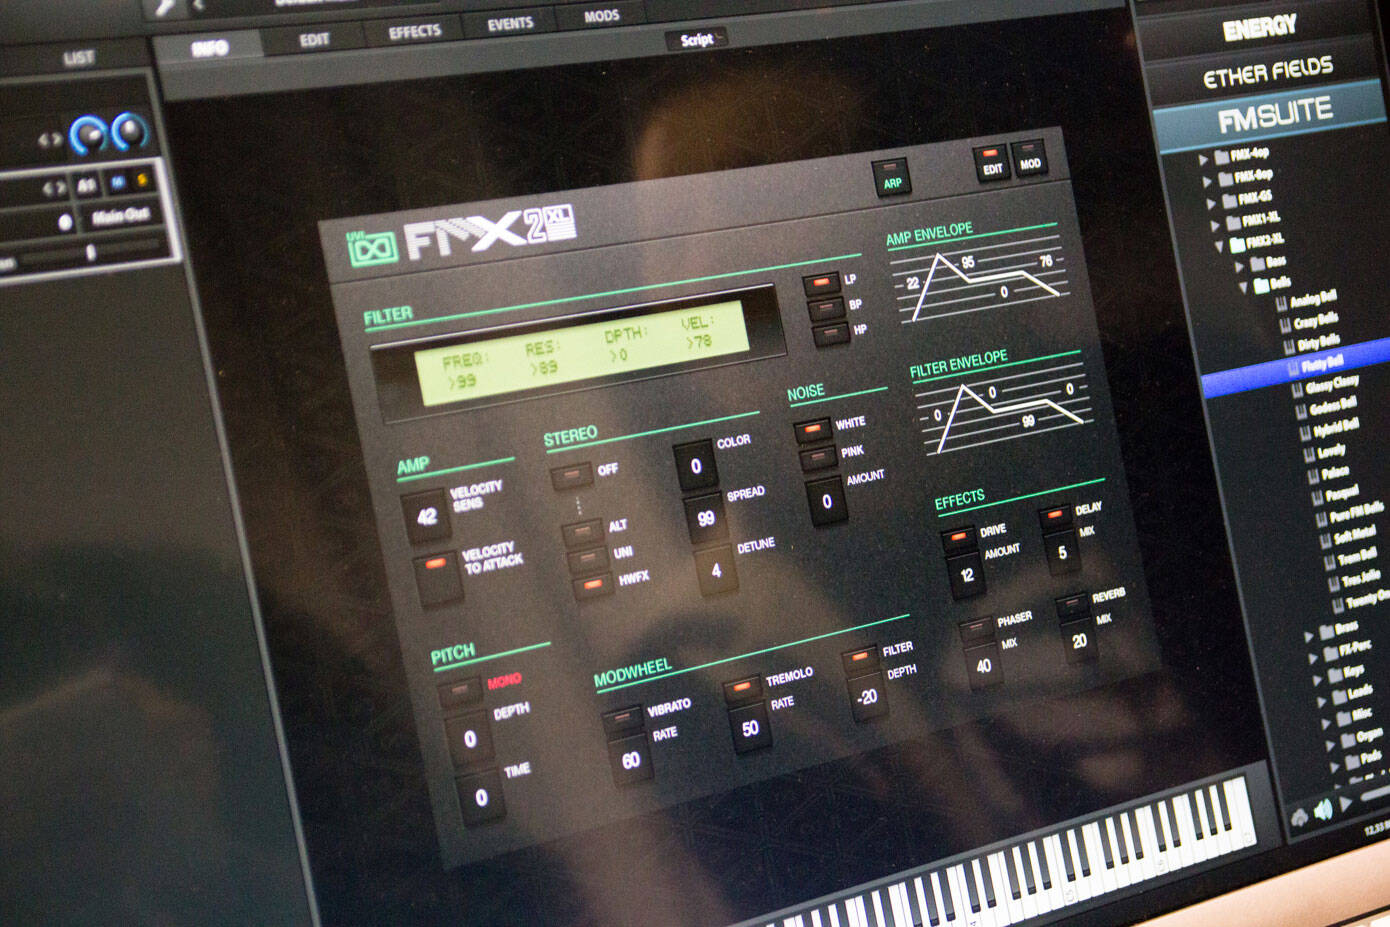This screenshot has width=1390, height=927.
Task: Select the ENERGY soundbank
Action: click(1258, 27)
